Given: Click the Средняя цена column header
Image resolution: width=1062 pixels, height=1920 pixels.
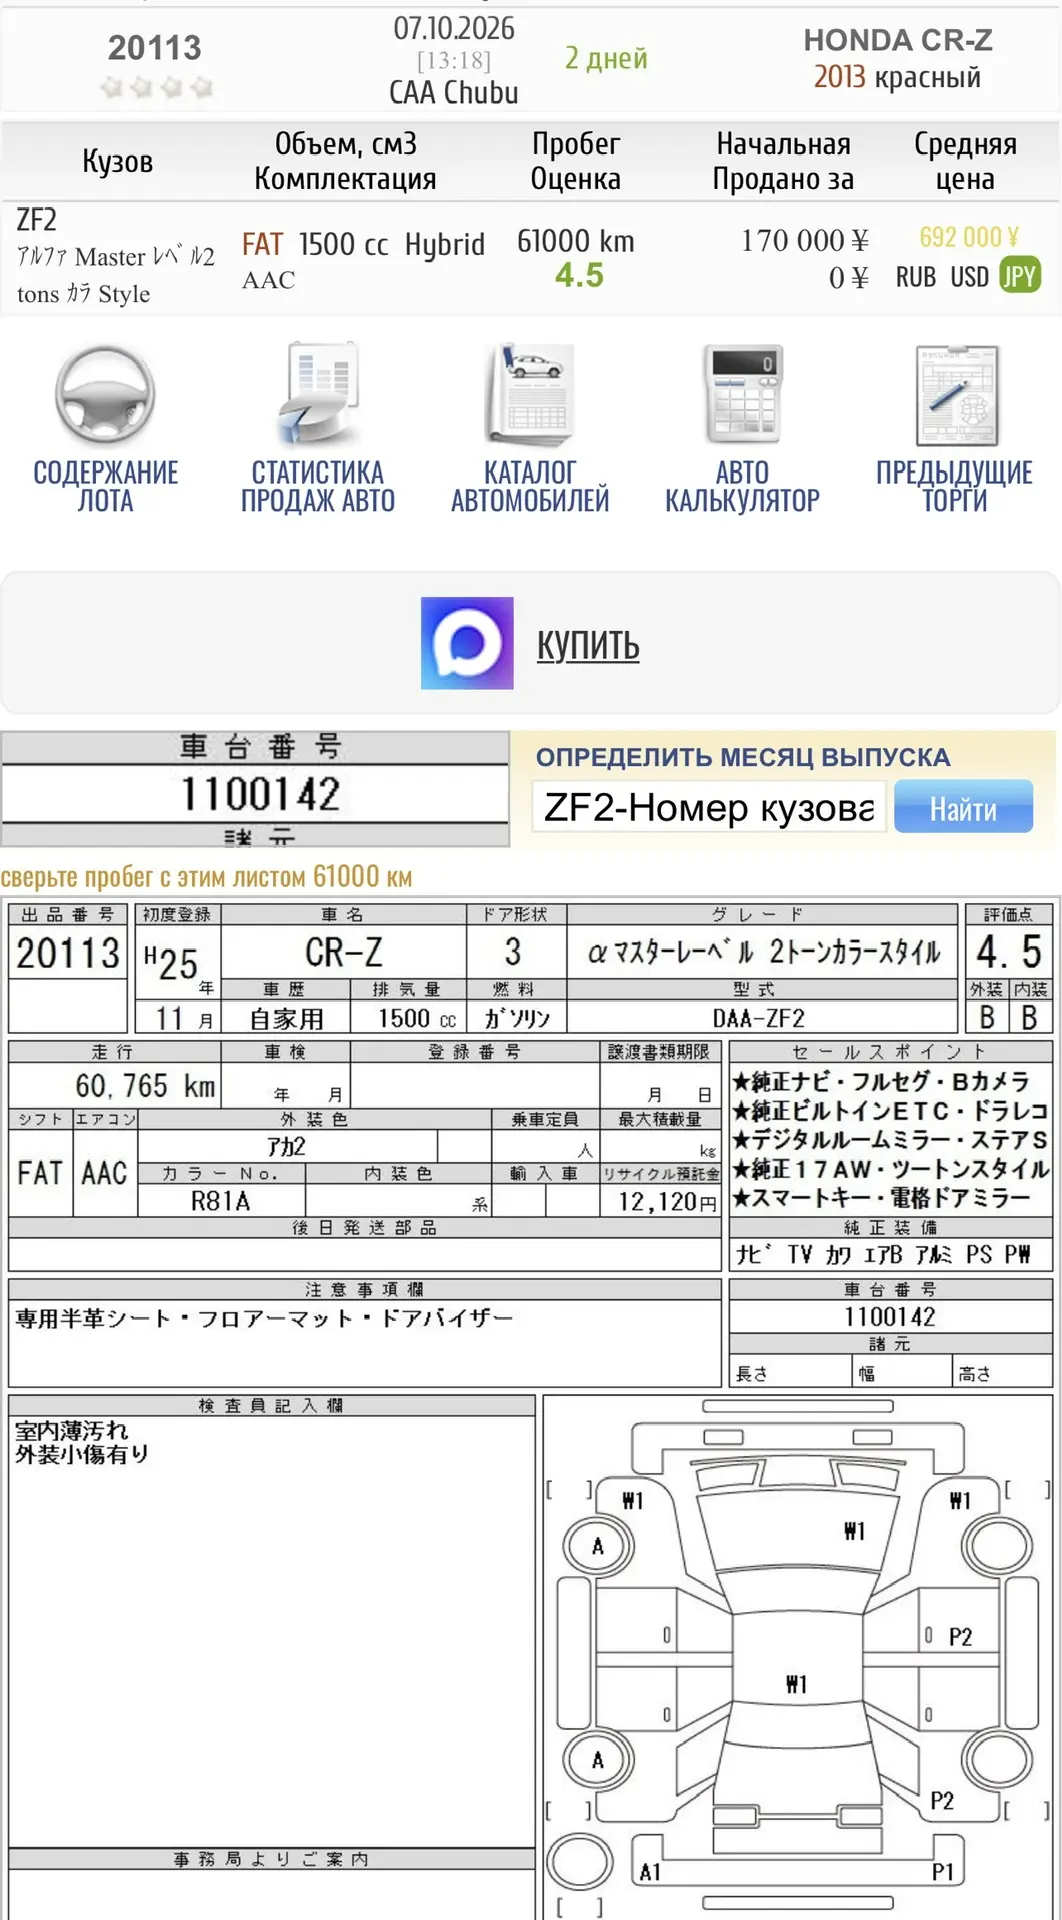Looking at the screenshot, I should click(965, 161).
